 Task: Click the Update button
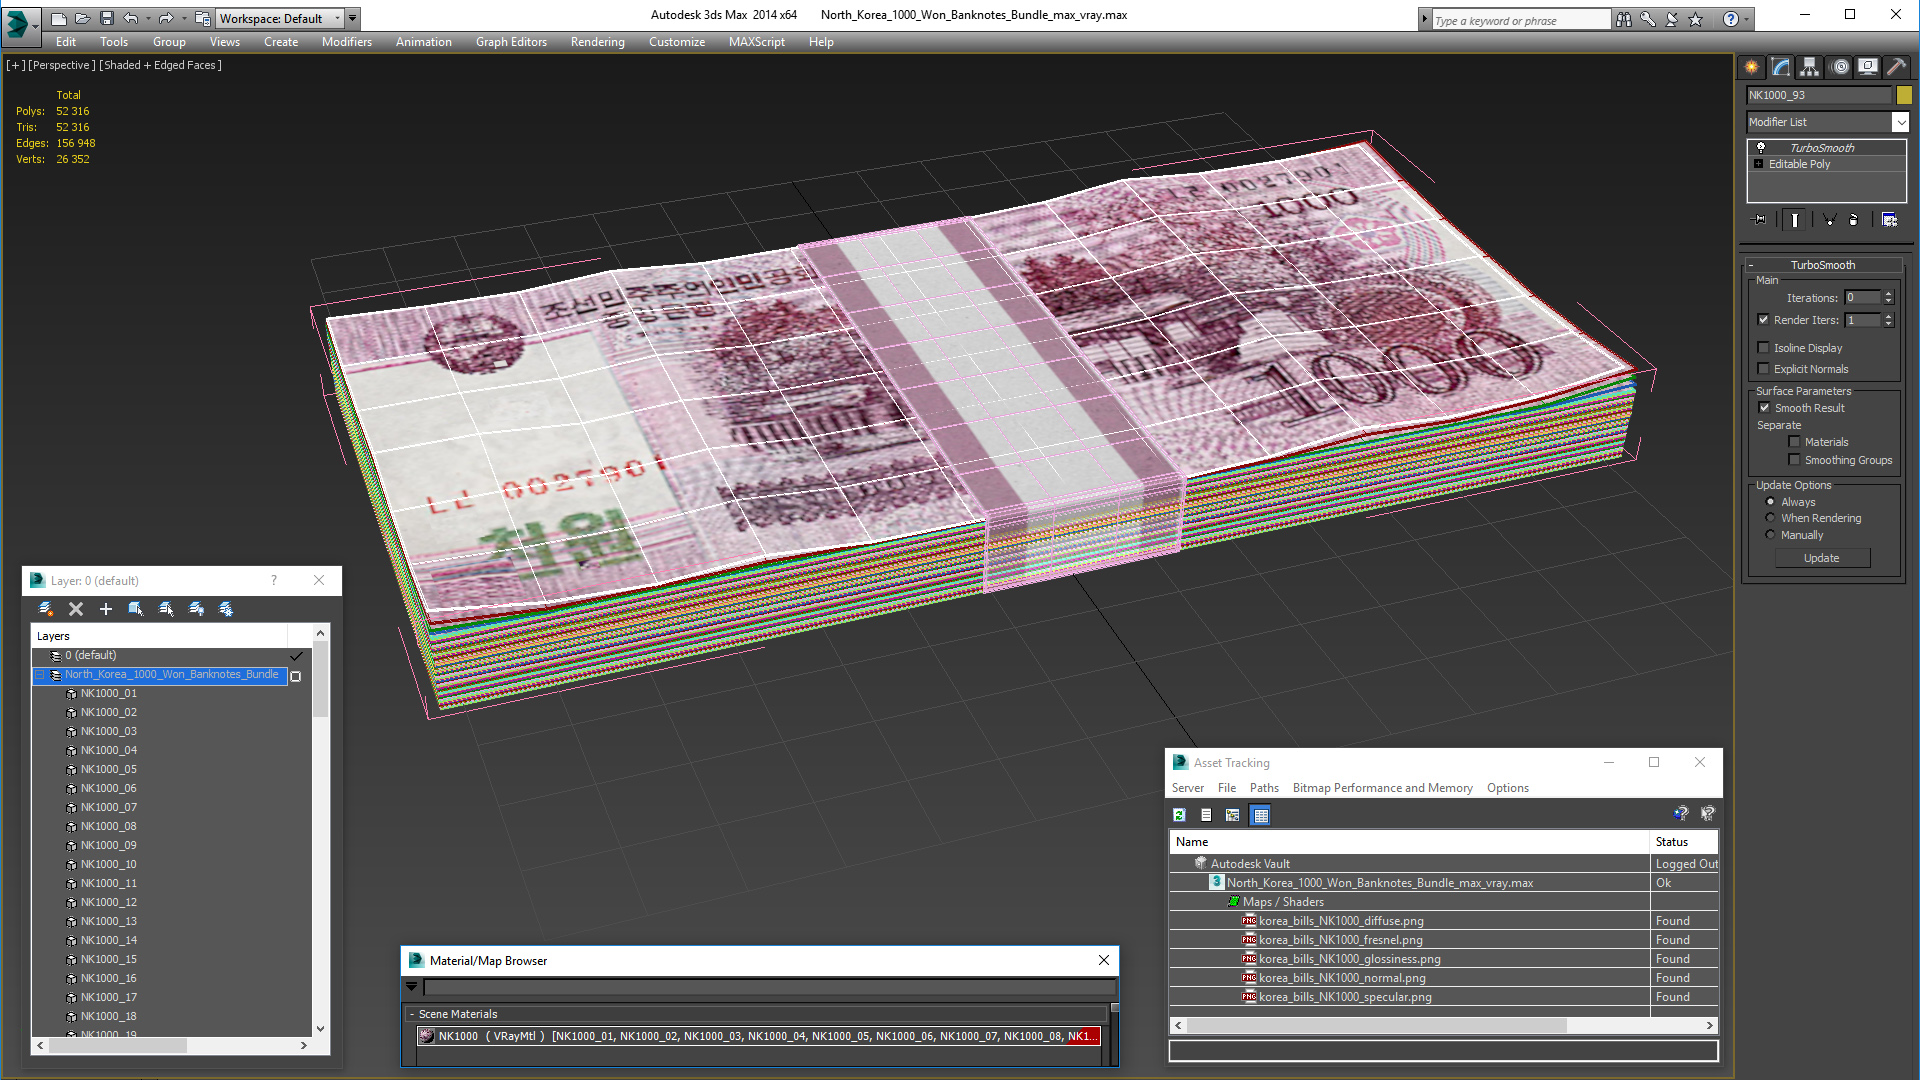(x=1822, y=558)
